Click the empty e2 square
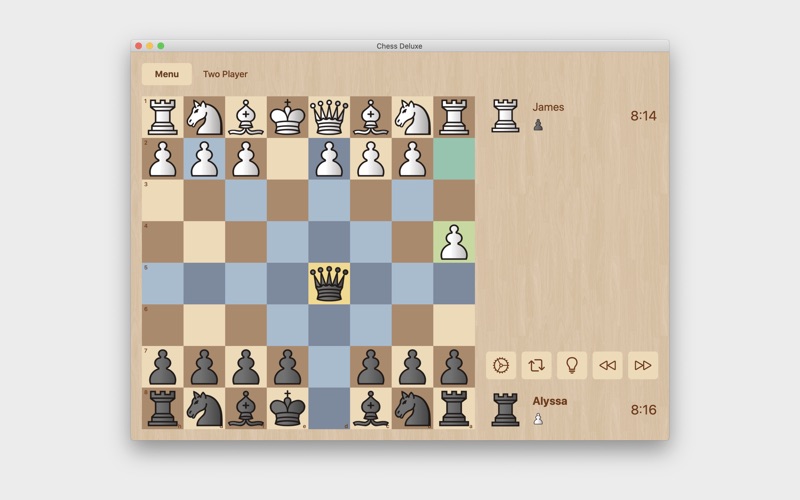The height and width of the screenshot is (500, 800). pyautogui.click(x=287, y=159)
